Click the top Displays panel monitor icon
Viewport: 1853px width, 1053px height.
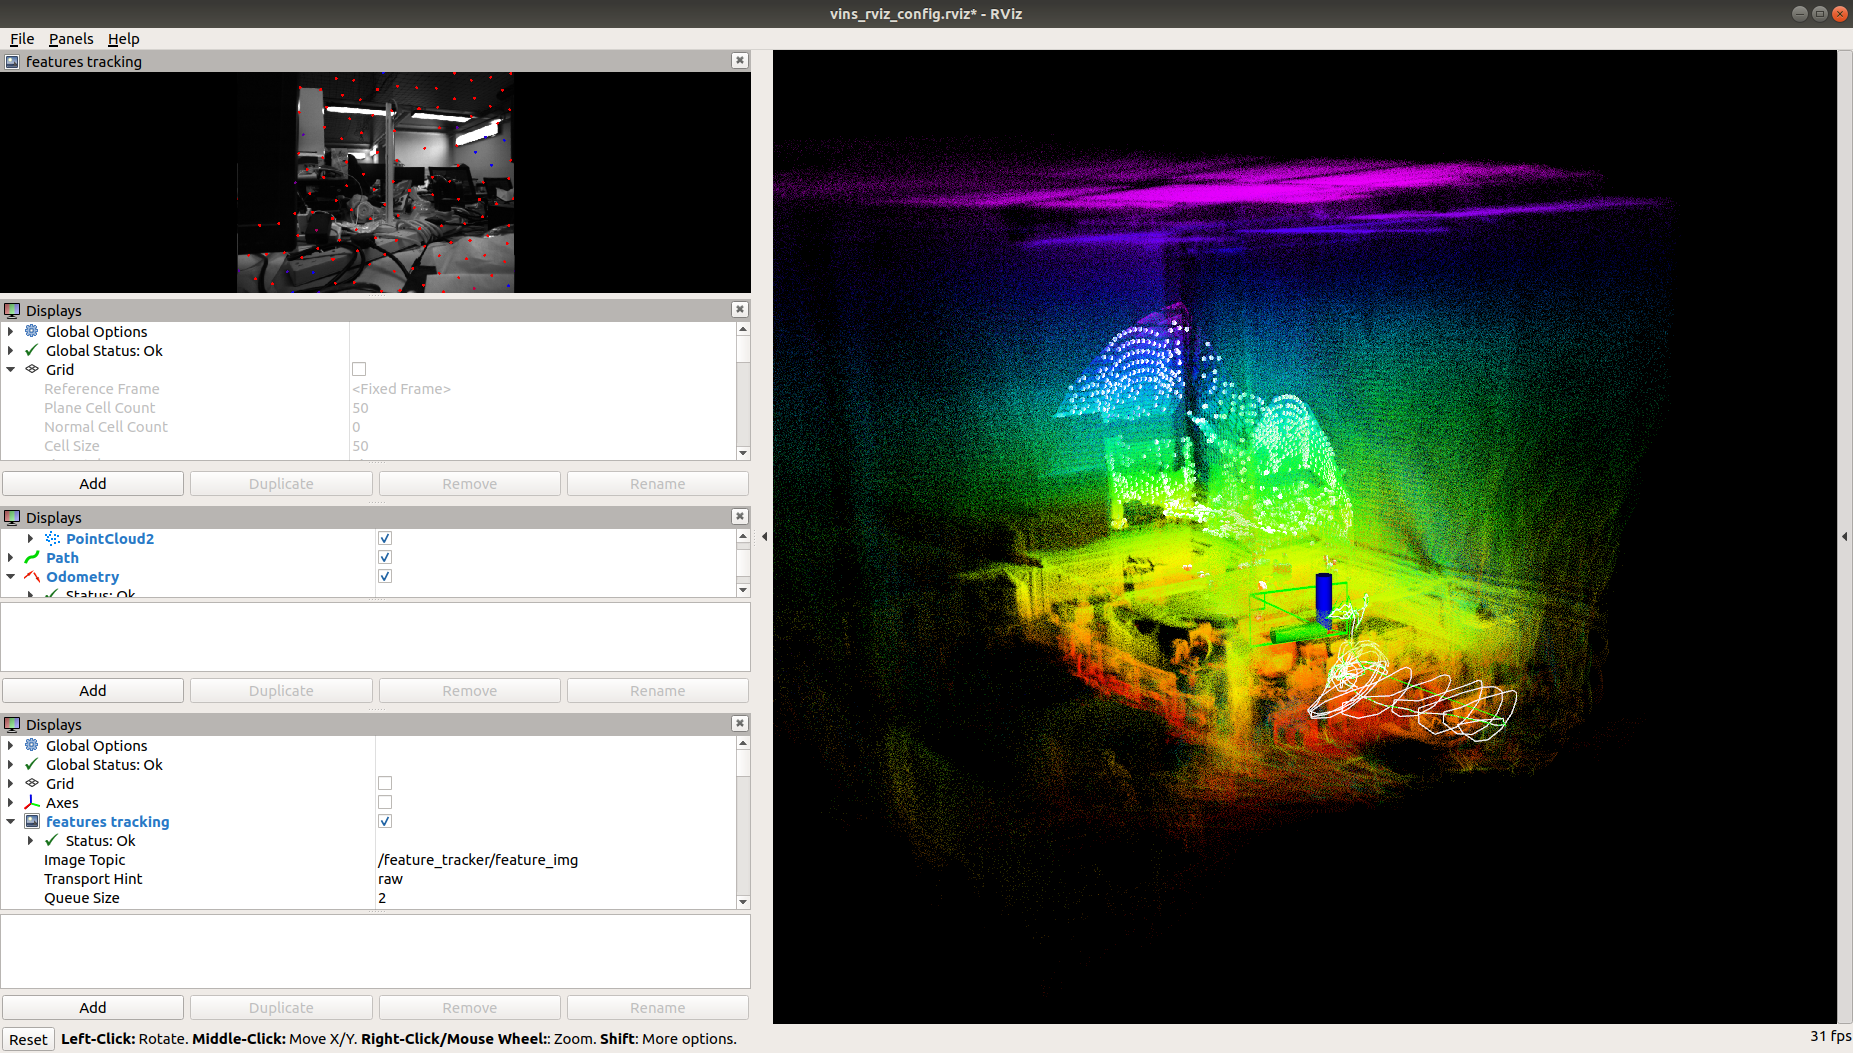(12, 310)
